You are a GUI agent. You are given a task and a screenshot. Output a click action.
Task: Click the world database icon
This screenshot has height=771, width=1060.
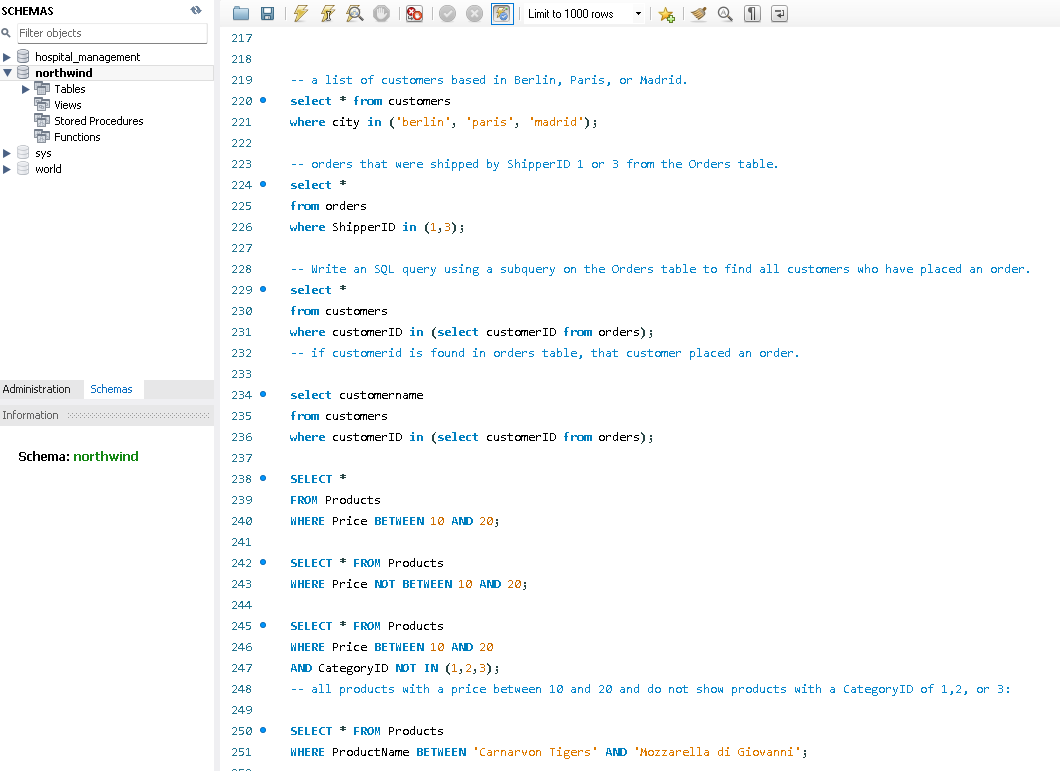[x=23, y=168]
